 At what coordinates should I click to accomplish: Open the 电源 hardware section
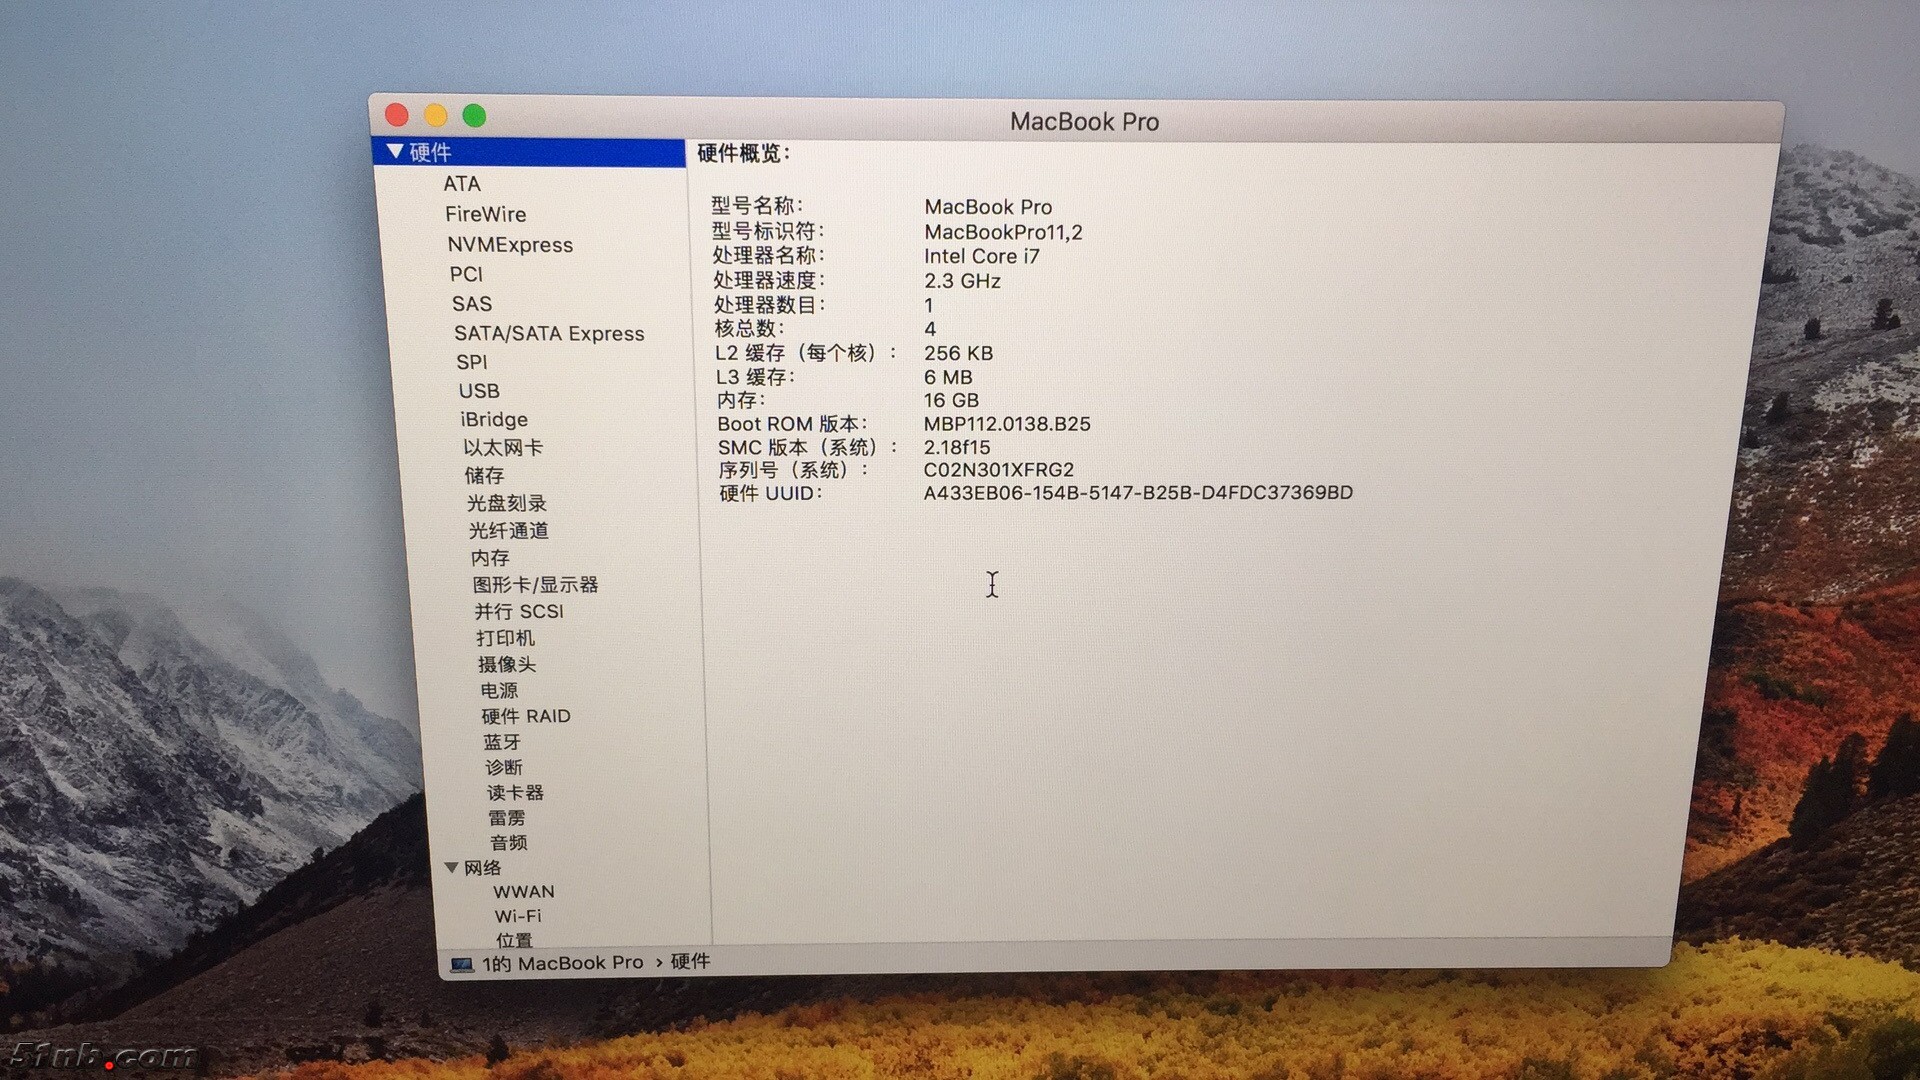(499, 690)
